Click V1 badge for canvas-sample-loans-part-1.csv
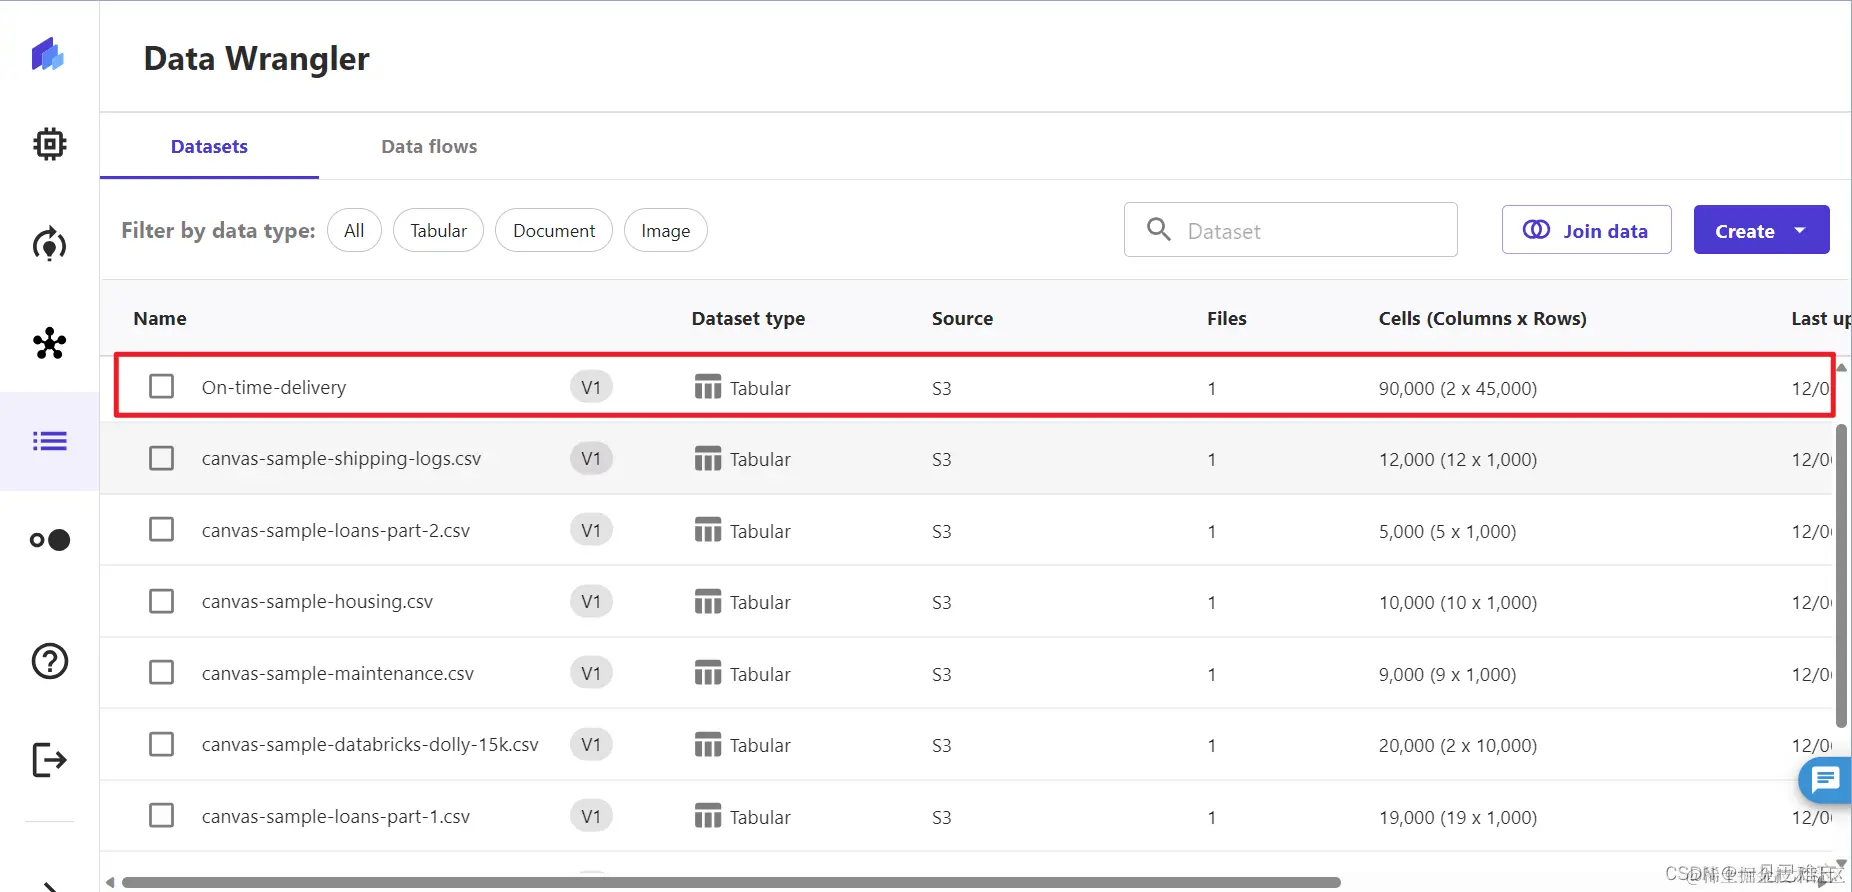The image size is (1852, 892). pos(591,816)
